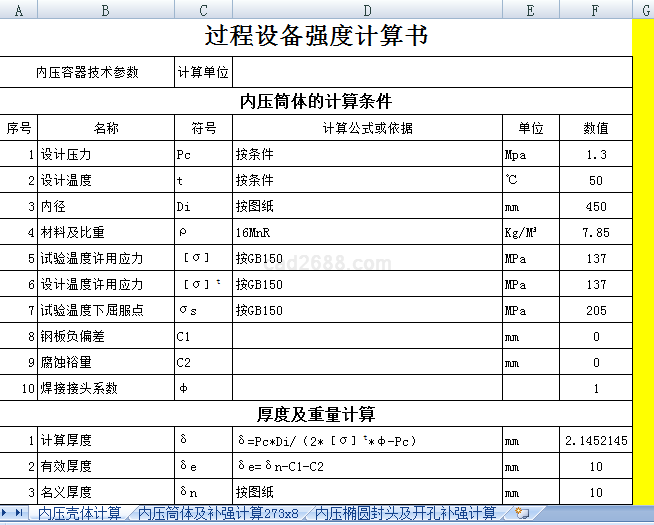The width and height of the screenshot is (654, 525).
Task: Select the inner diameter value 450 cell
Action: pos(596,207)
